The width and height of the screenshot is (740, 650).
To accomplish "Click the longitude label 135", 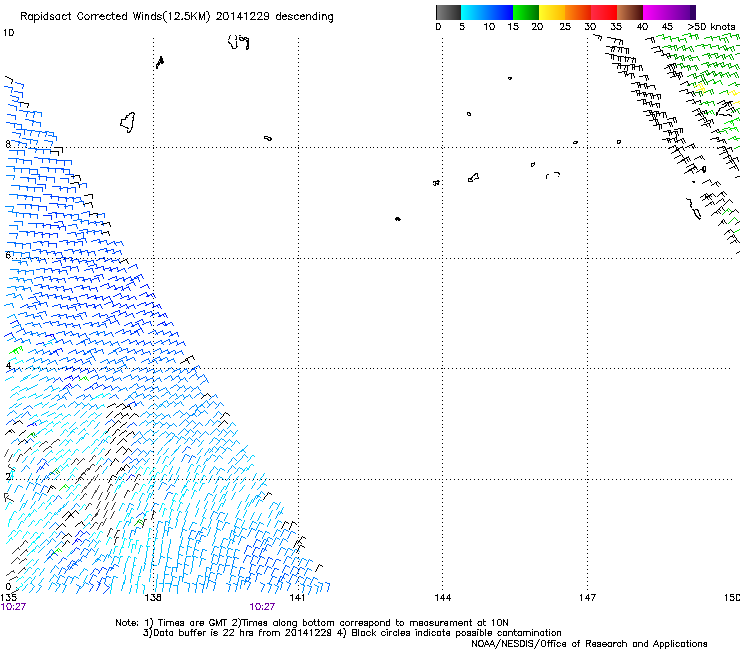I will click(x=8, y=598).
